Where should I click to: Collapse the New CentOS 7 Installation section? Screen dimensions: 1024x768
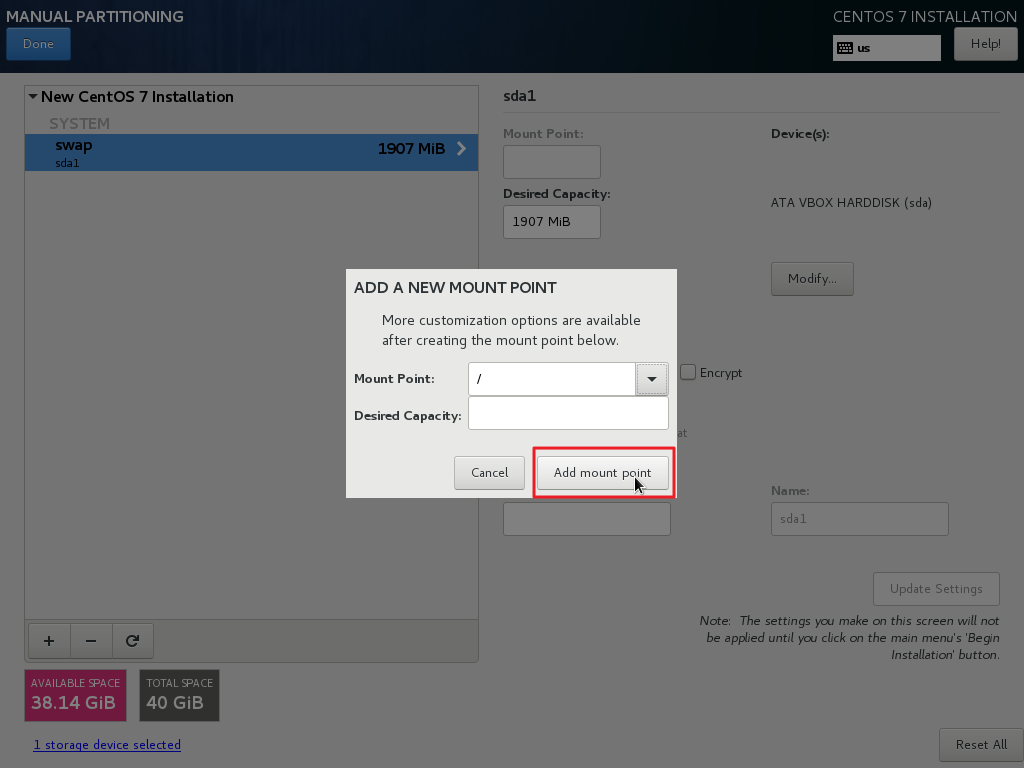pyautogui.click(x=33, y=97)
